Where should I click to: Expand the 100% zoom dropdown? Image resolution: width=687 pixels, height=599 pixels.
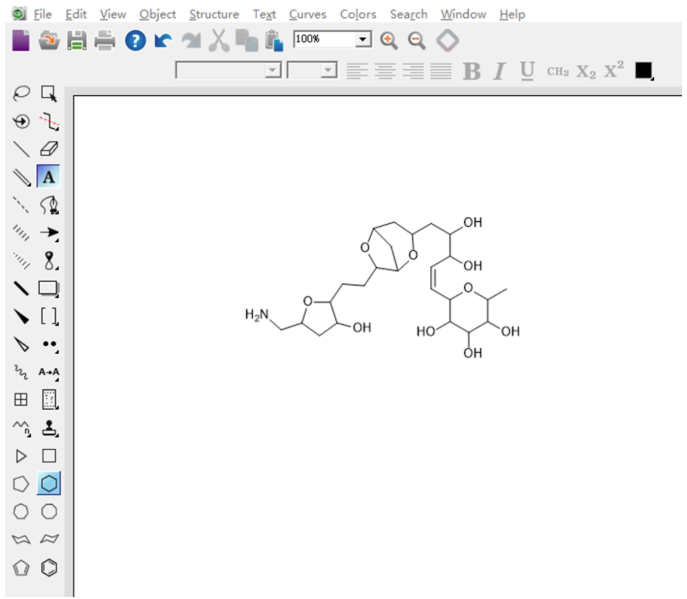[362, 39]
